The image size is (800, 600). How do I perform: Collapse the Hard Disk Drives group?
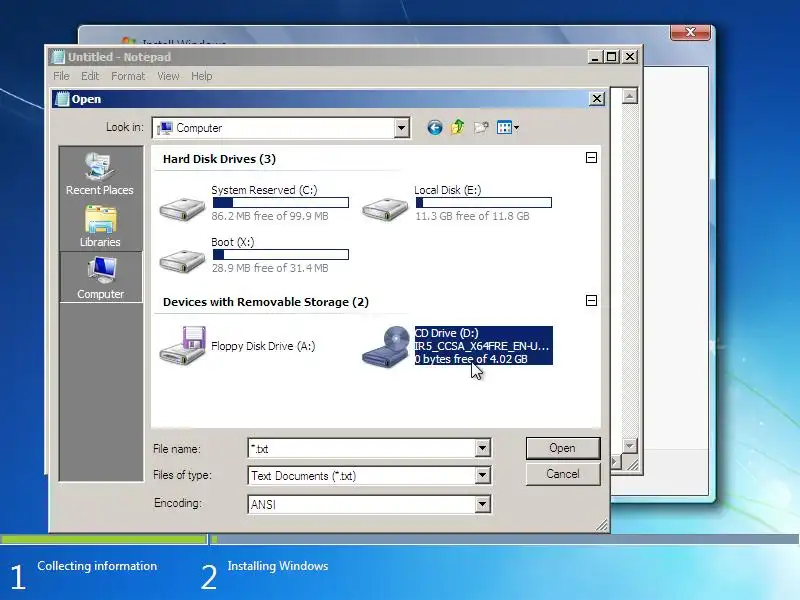click(591, 158)
